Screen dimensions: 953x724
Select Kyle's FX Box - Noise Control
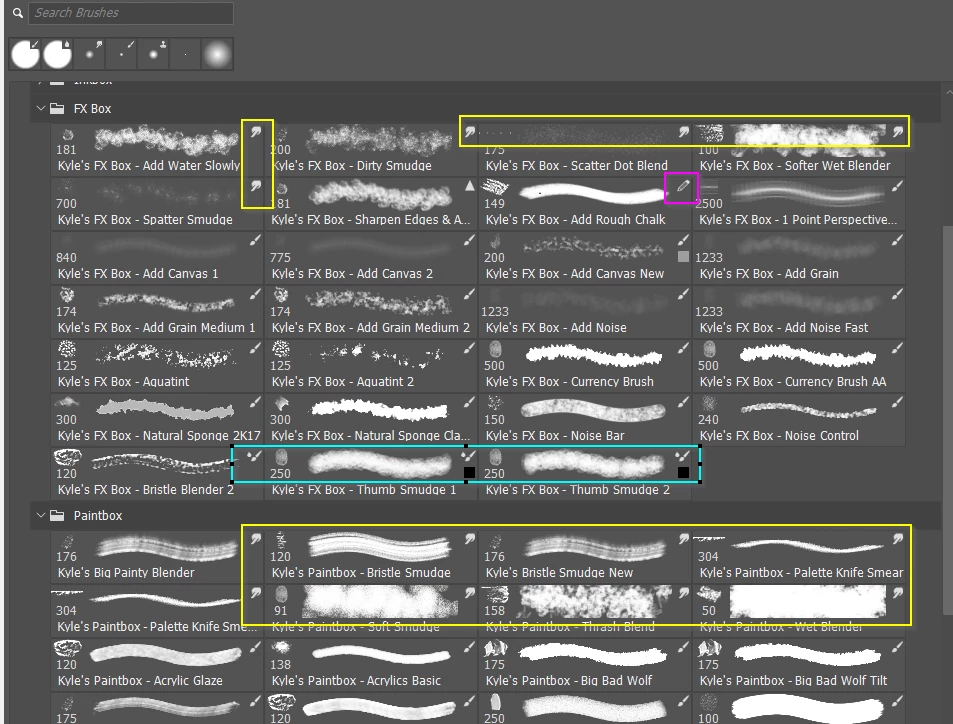799,420
